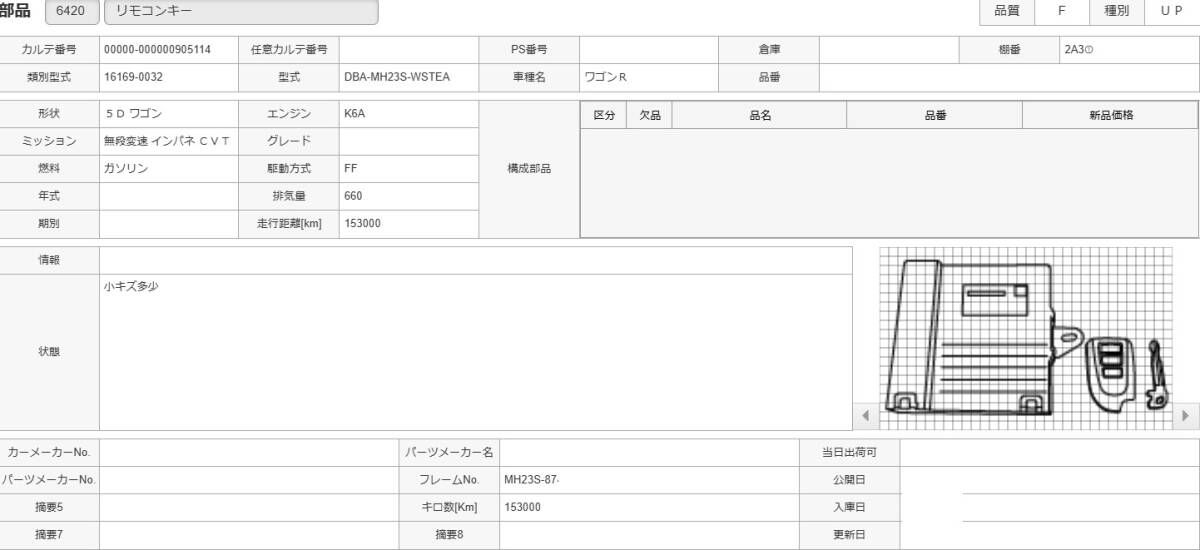Click the empty 摘要8 field
This screenshot has height=550, width=1200.
click(649, 535)
